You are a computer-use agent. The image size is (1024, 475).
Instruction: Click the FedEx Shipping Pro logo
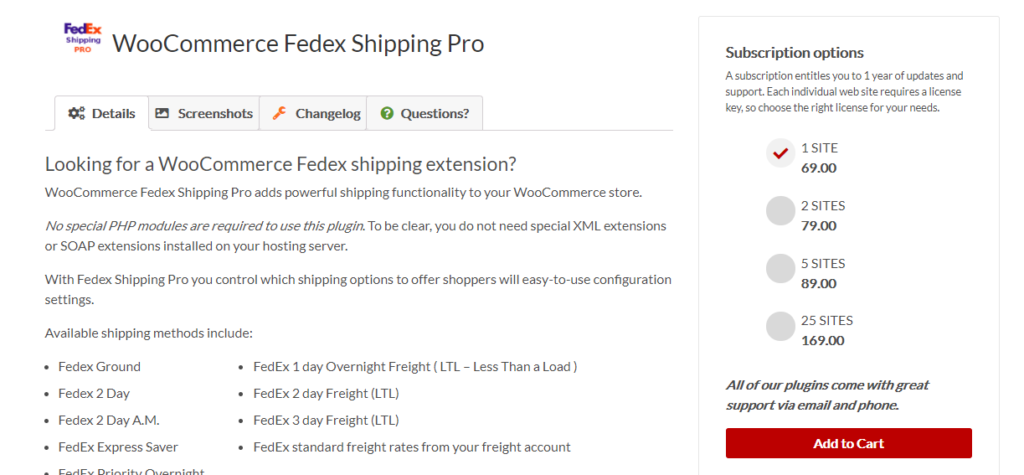[x=82, y=38]
